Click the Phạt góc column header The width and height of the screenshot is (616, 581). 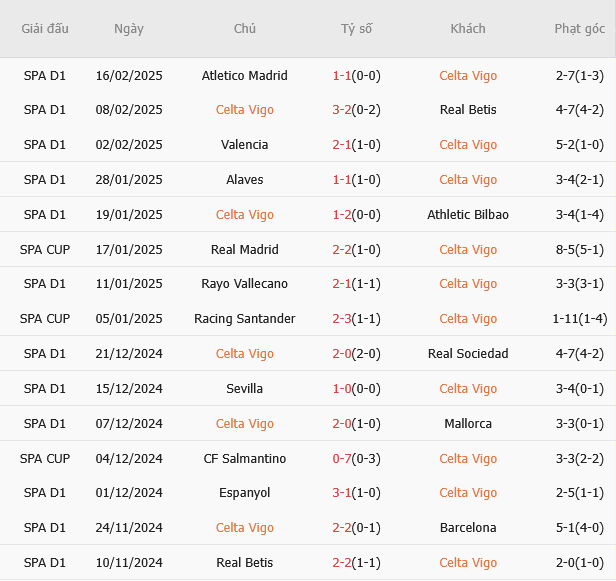click(x=580, y=29)
